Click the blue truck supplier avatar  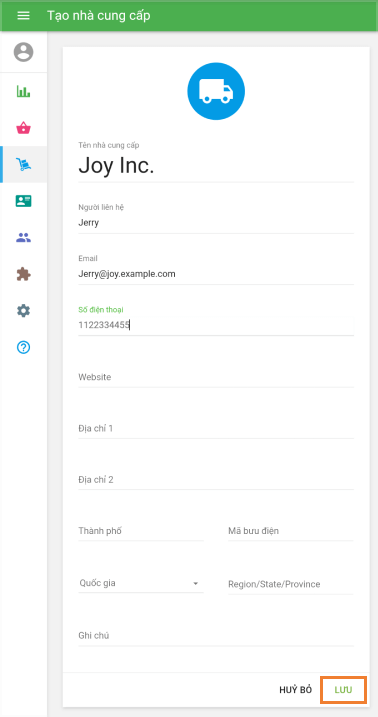pyautogui.click(x=216, y=91)
